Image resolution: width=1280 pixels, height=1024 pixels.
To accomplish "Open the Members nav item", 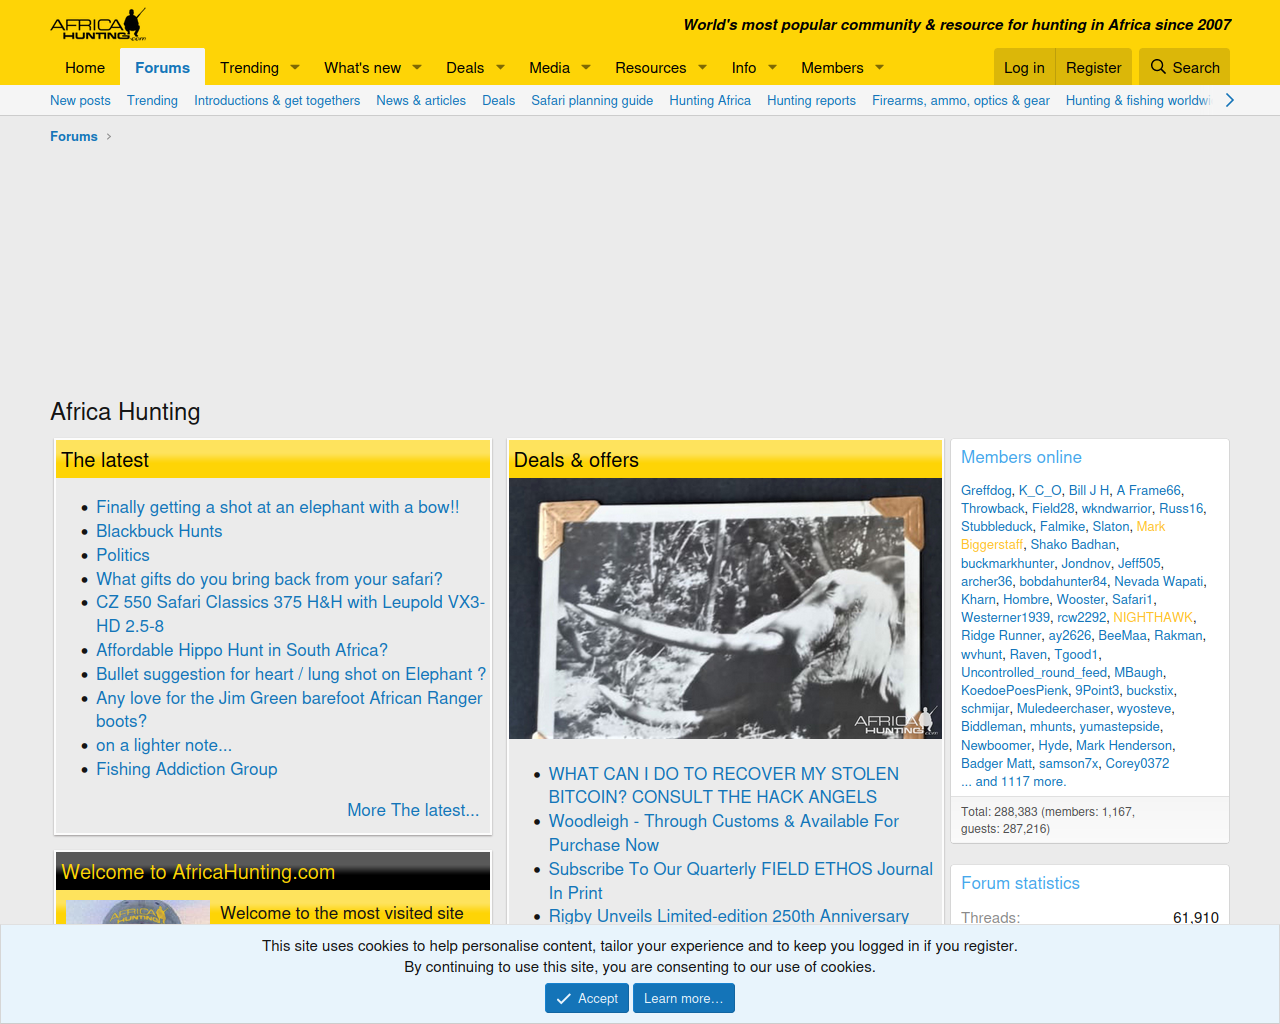I will (x=832, y=67).
